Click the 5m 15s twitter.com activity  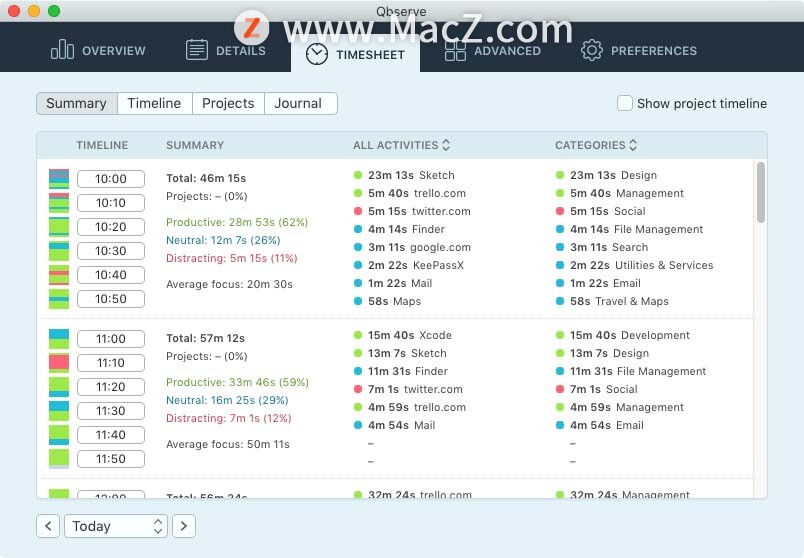pos(412,211)
